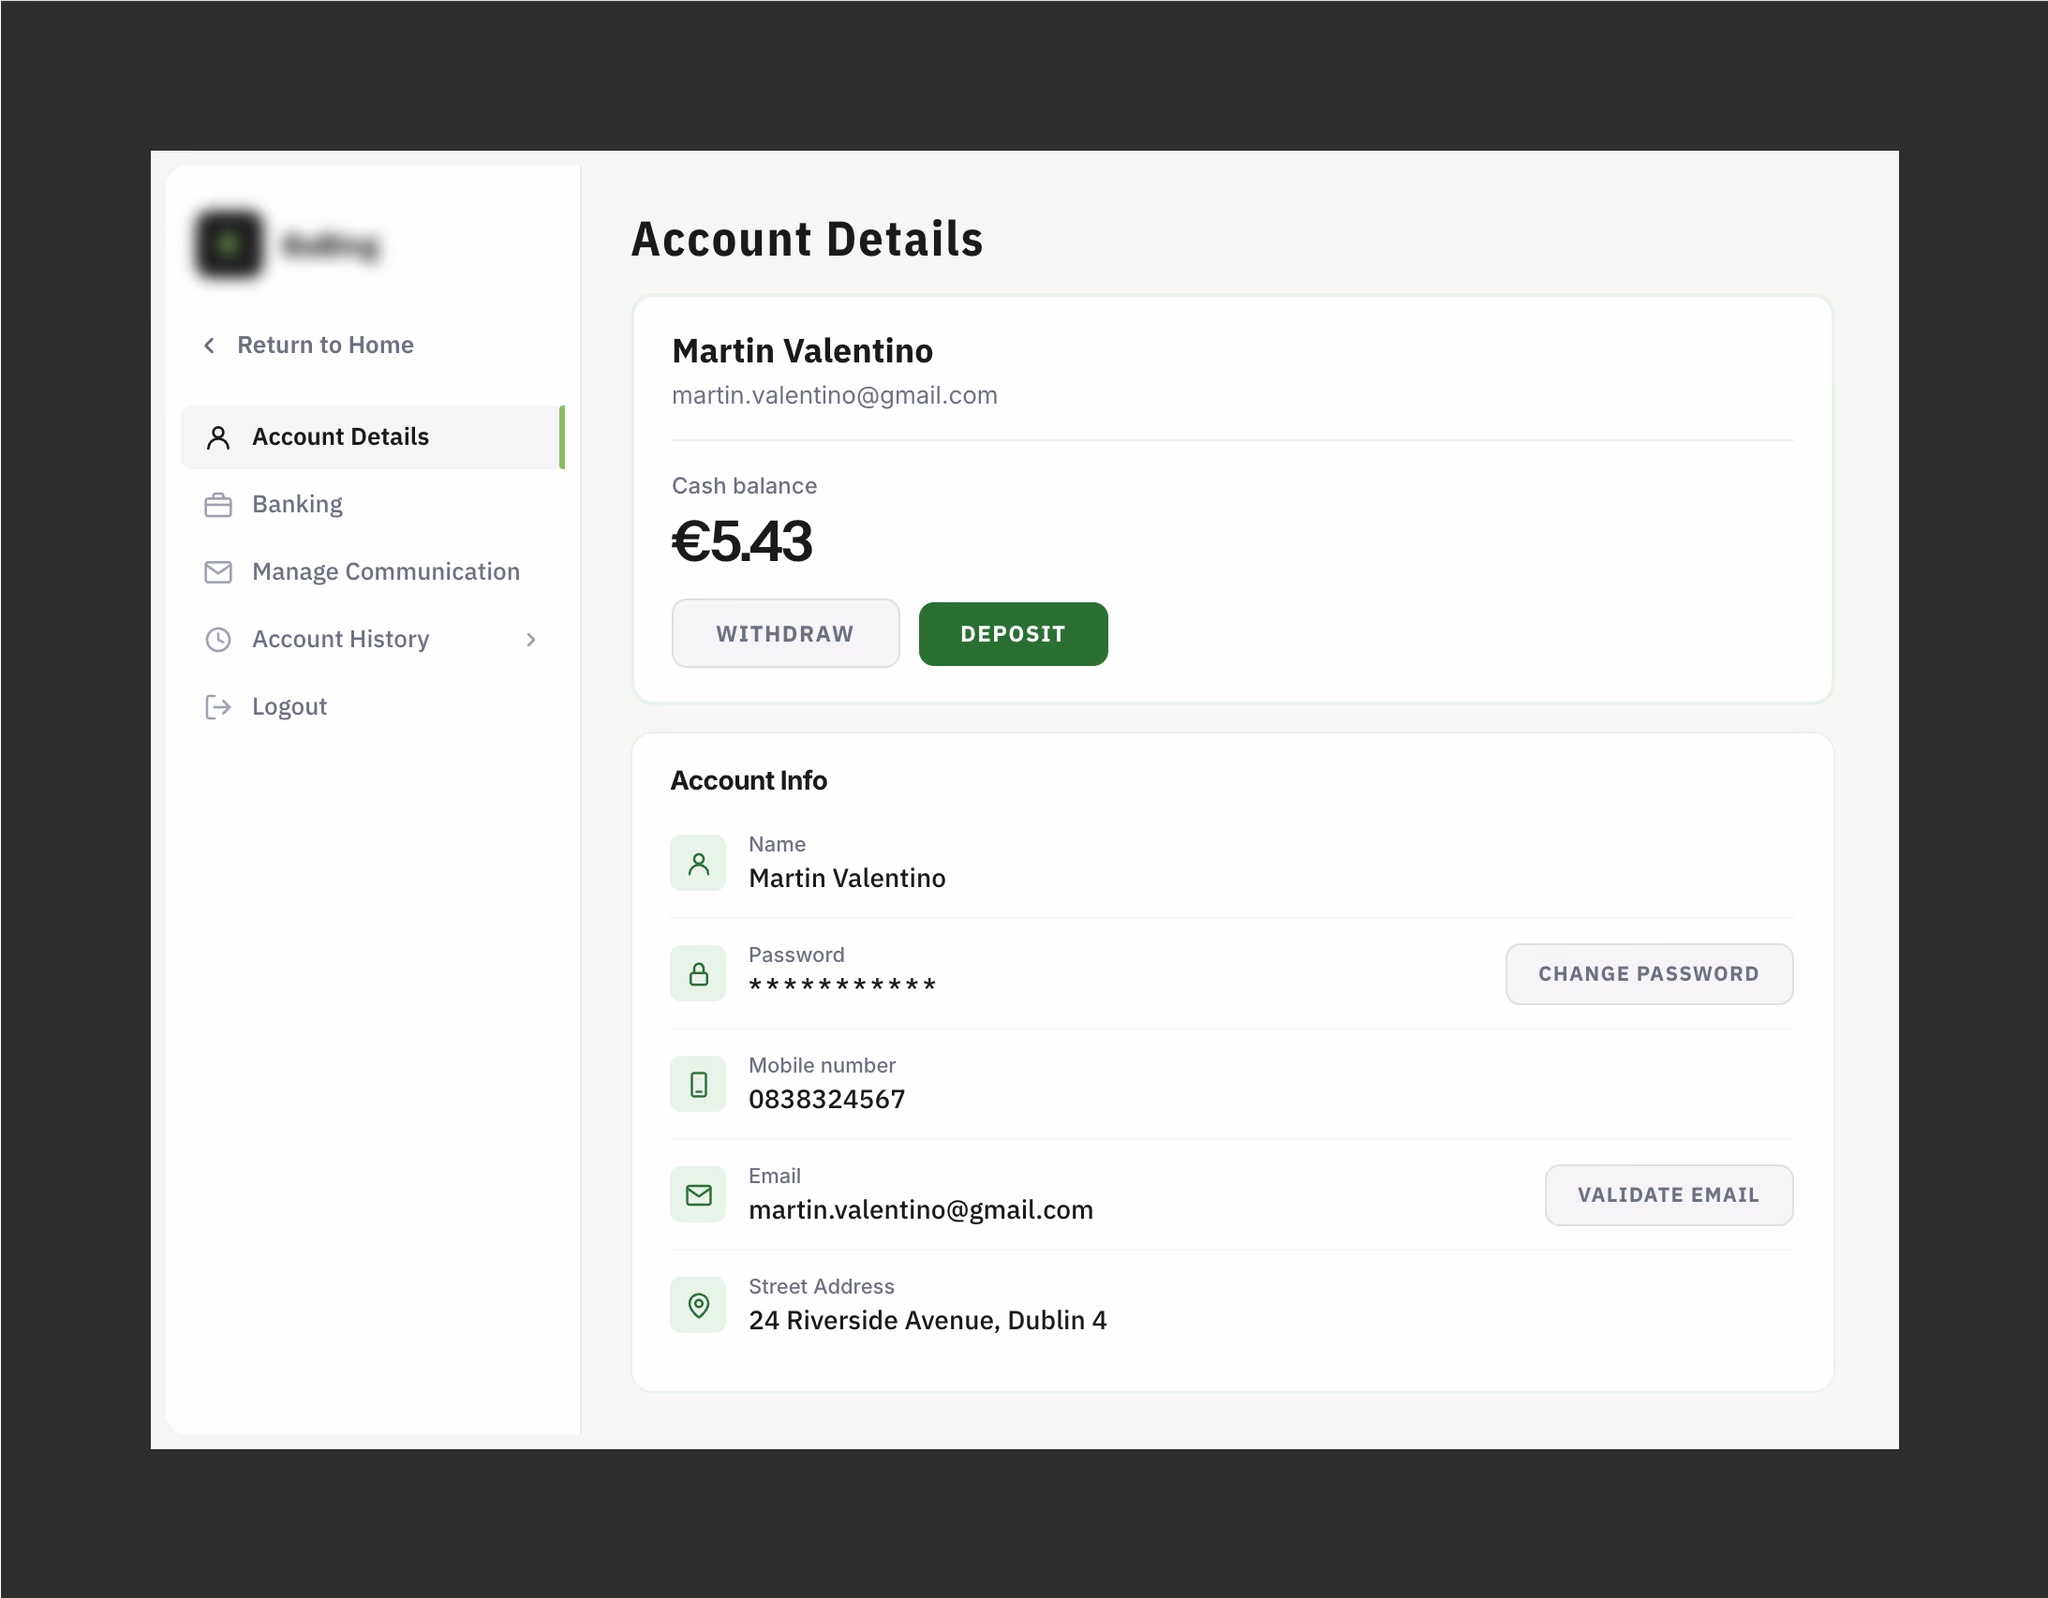
Task: Click the phone icon in Mobile number row
Action: [698, 1084]
